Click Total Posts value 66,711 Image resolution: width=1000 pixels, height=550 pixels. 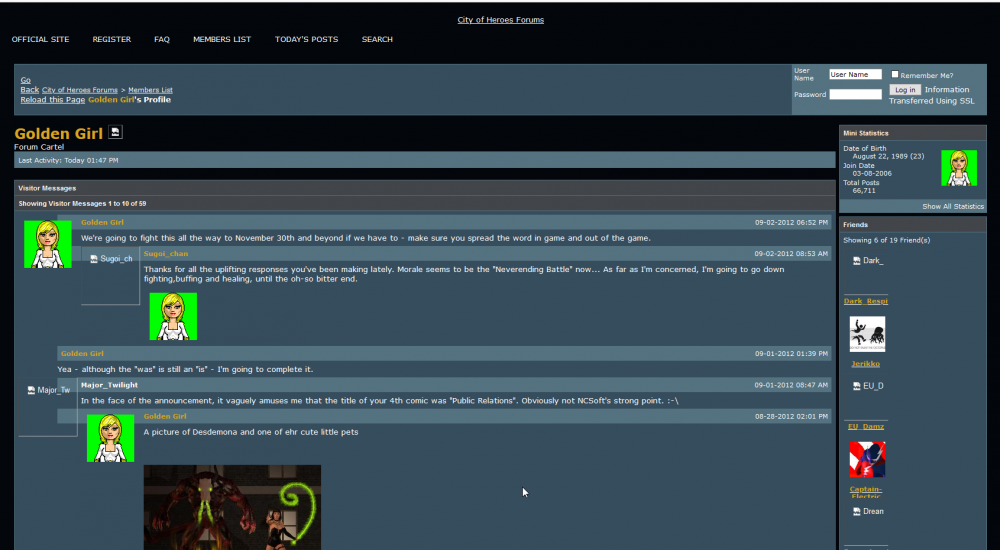pos(864,191)
